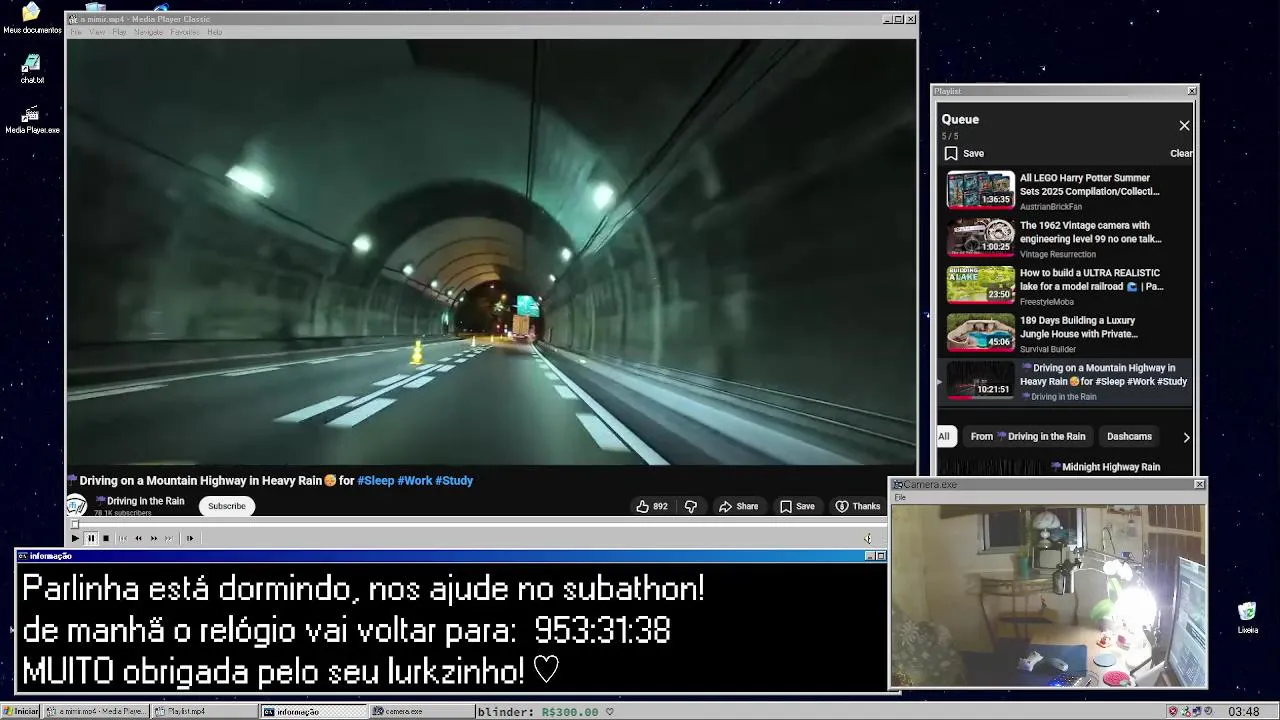
Task: Open chat.txt desktop file icon
Action: [x=32, y=69]
